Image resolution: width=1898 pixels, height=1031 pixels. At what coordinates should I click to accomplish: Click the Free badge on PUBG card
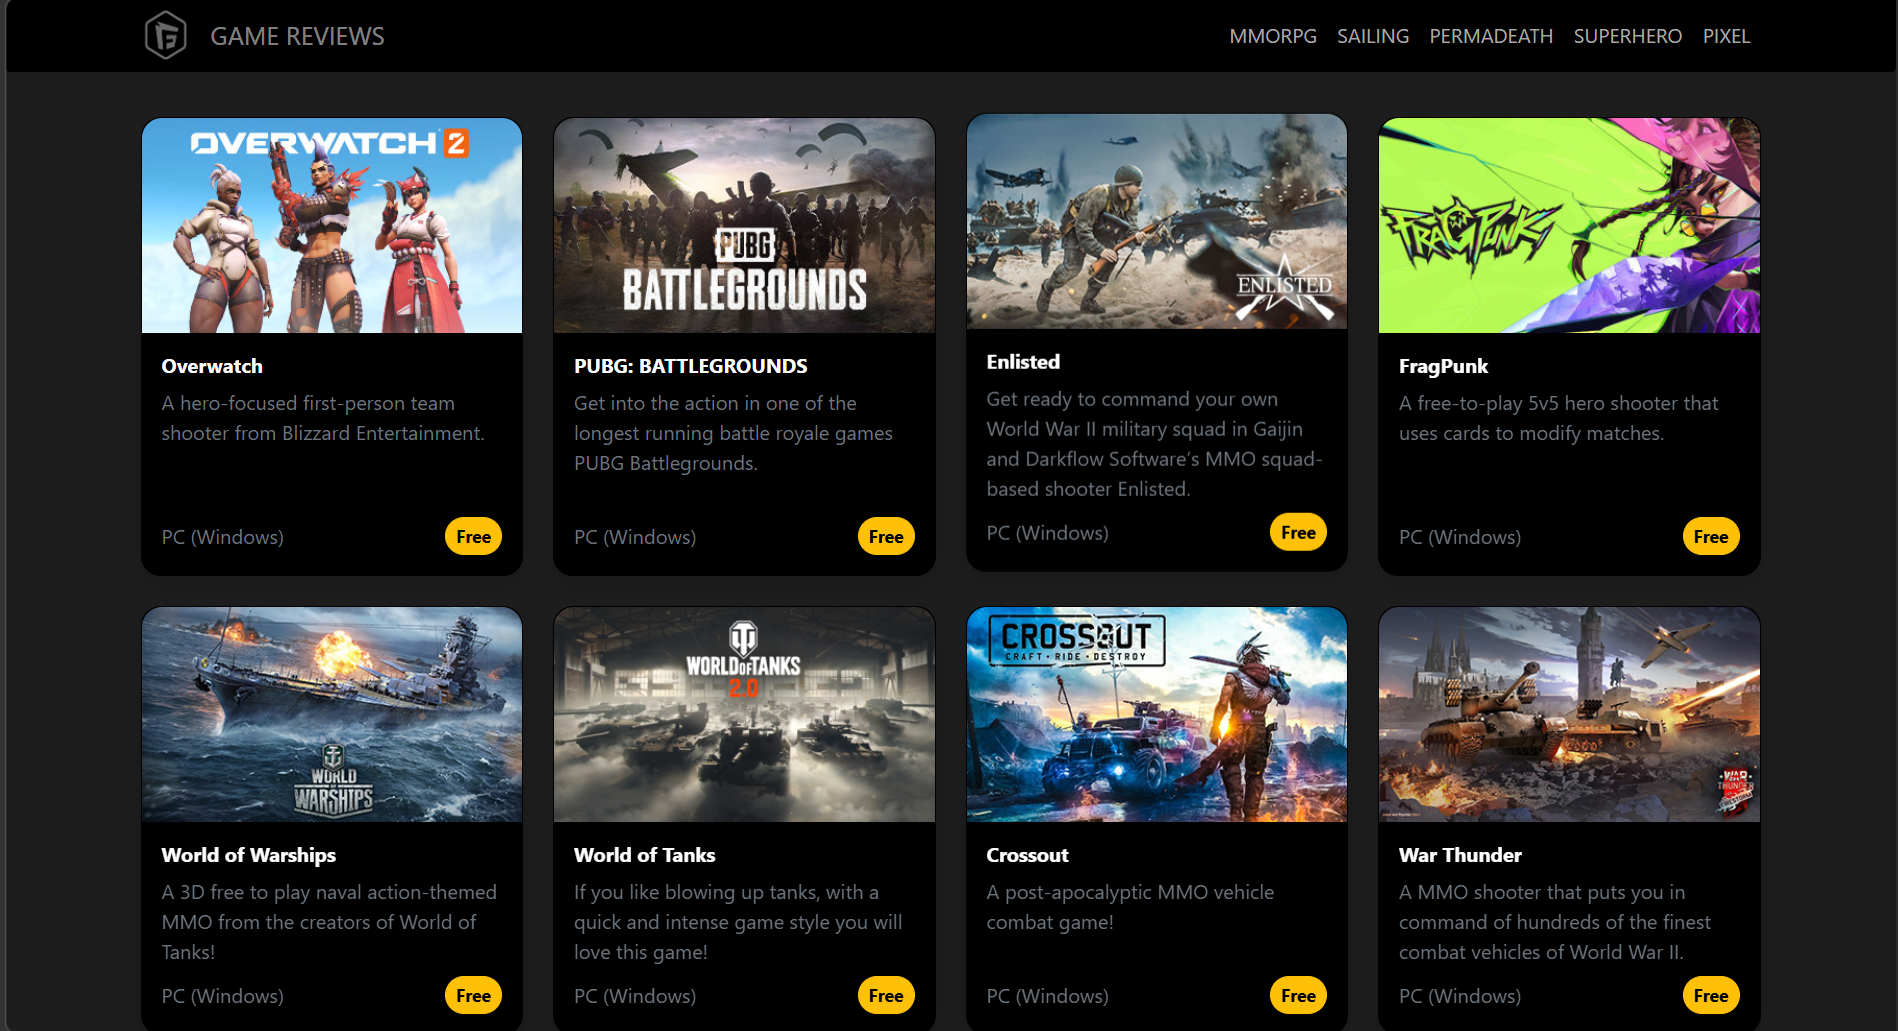point(886,537)
